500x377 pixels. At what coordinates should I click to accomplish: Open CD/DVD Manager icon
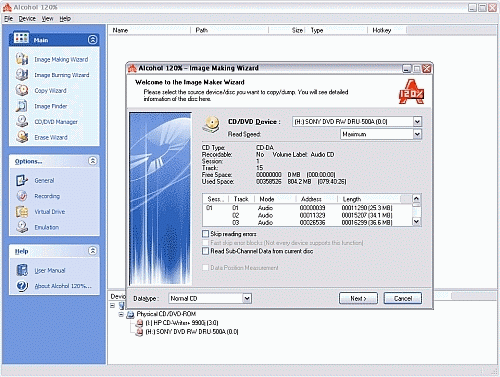(x=22, y=122)
